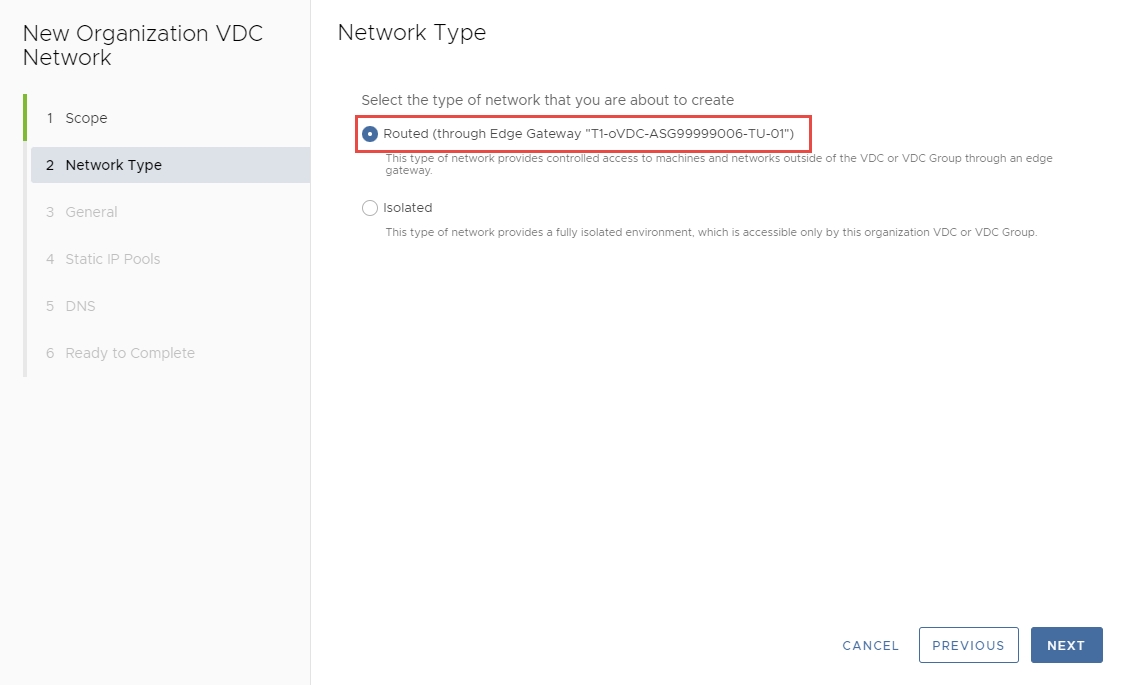This screenshot has width=1145, height=685.
Task: Click the New Organization VDC Network title
Action: [x=142, y=45]
